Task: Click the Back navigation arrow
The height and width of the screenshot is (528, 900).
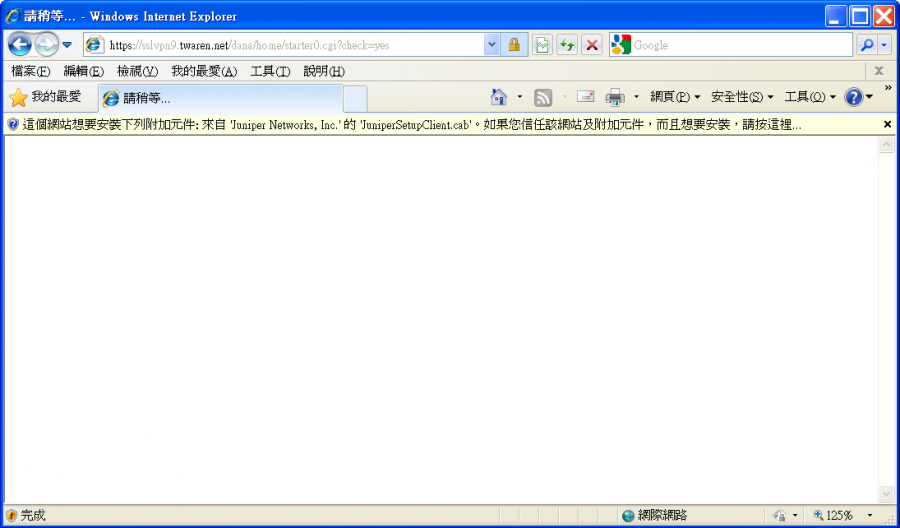Action: tap(20, 45)
